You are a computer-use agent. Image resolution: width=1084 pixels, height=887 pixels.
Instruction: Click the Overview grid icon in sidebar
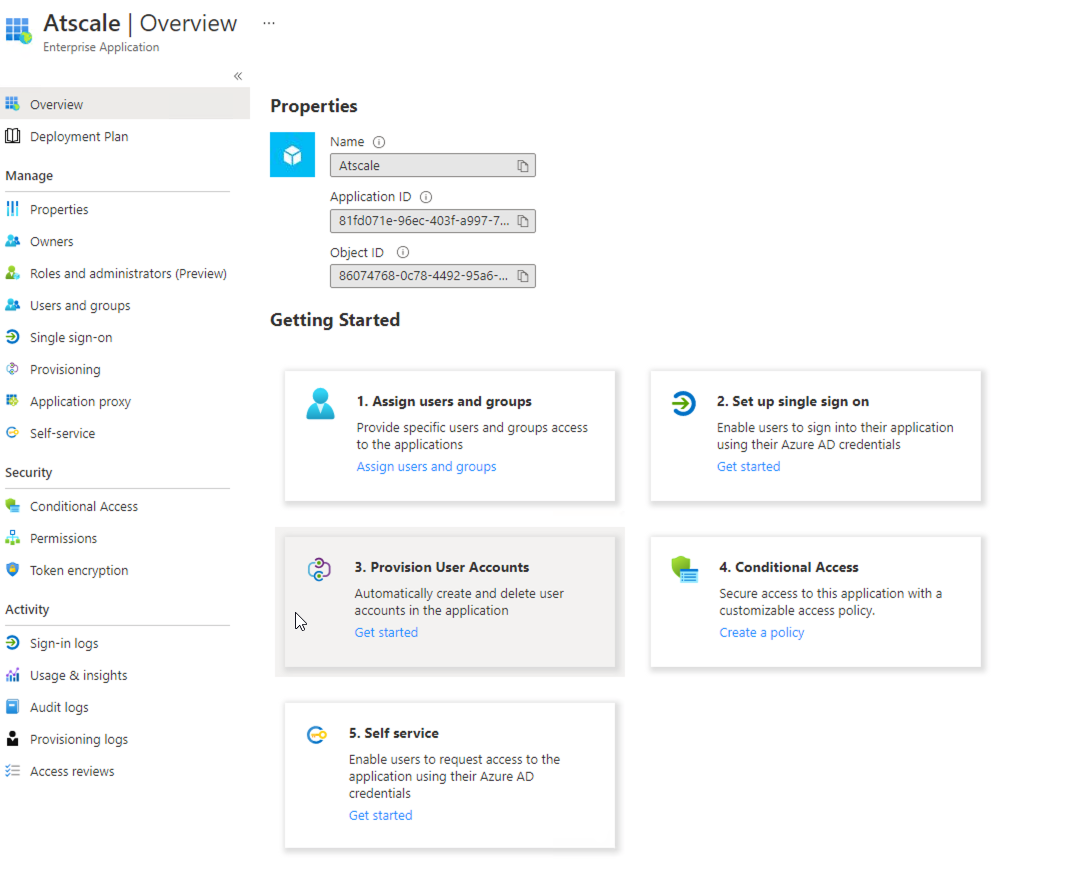12,104
